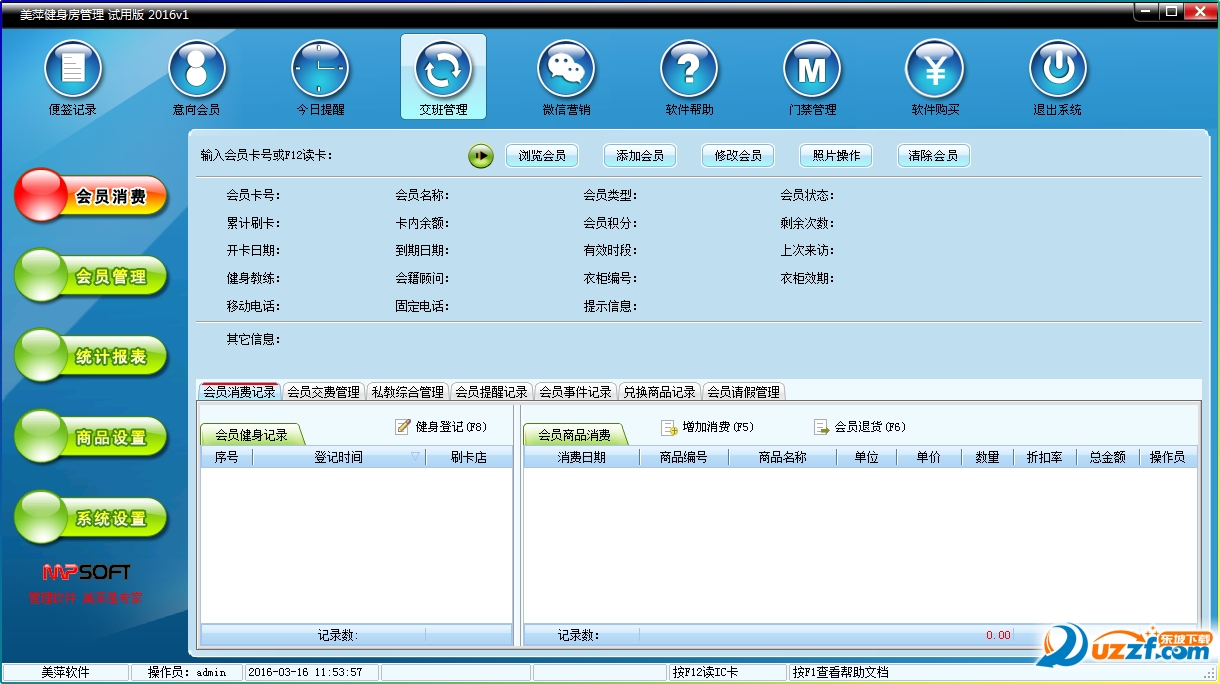Click 健身登记 (F8) pencil icon
1220x684 pixels.
403,427
